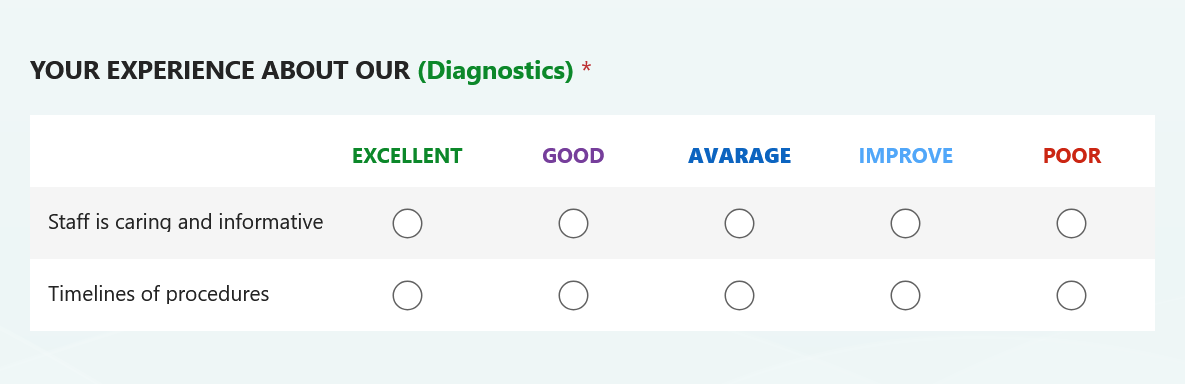Click the Timelines of procedures row label

(x=159, y=294)
